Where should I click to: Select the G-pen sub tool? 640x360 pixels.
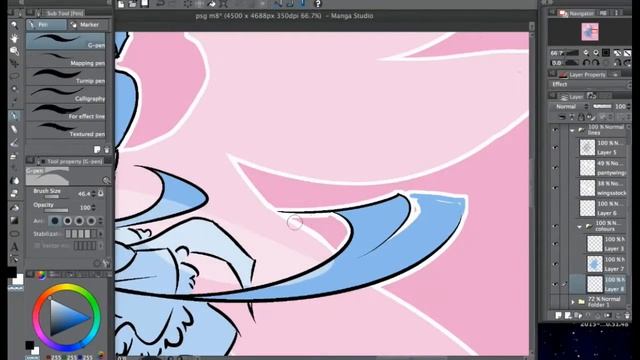pos(66,41)
